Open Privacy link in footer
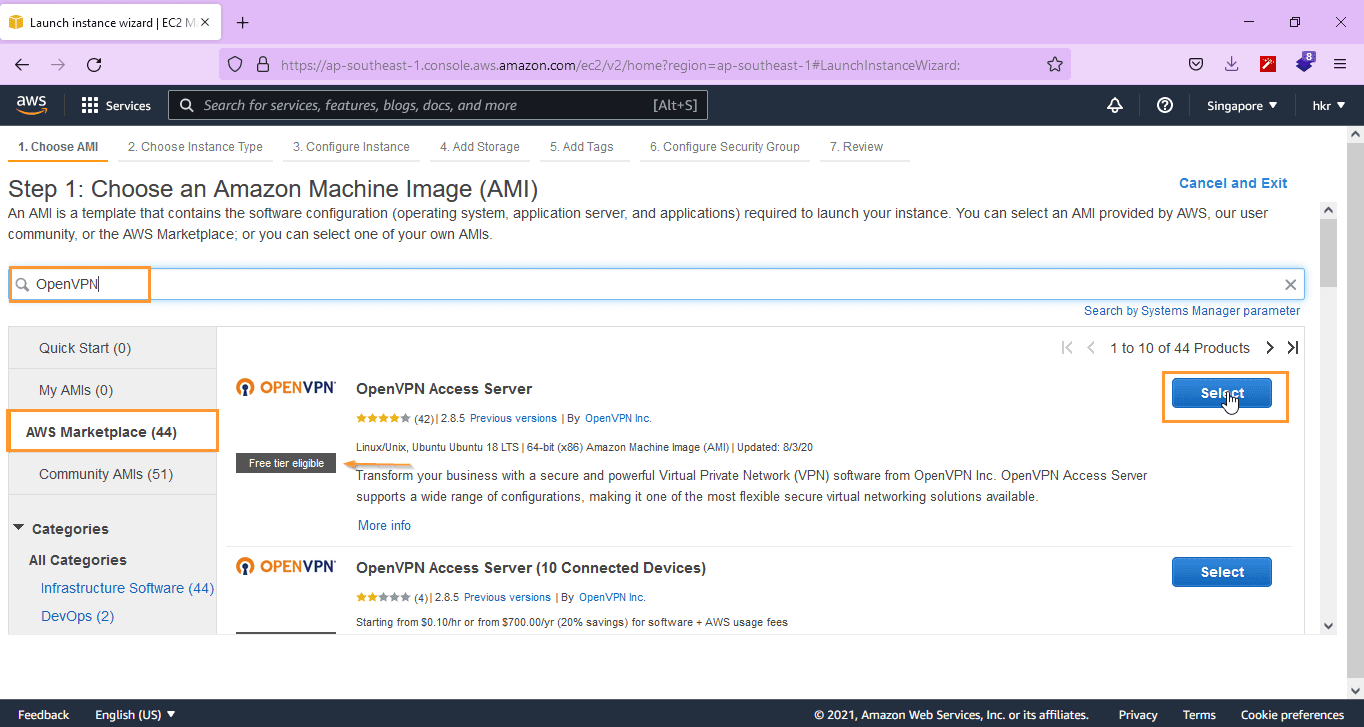 click(1138, 715)
